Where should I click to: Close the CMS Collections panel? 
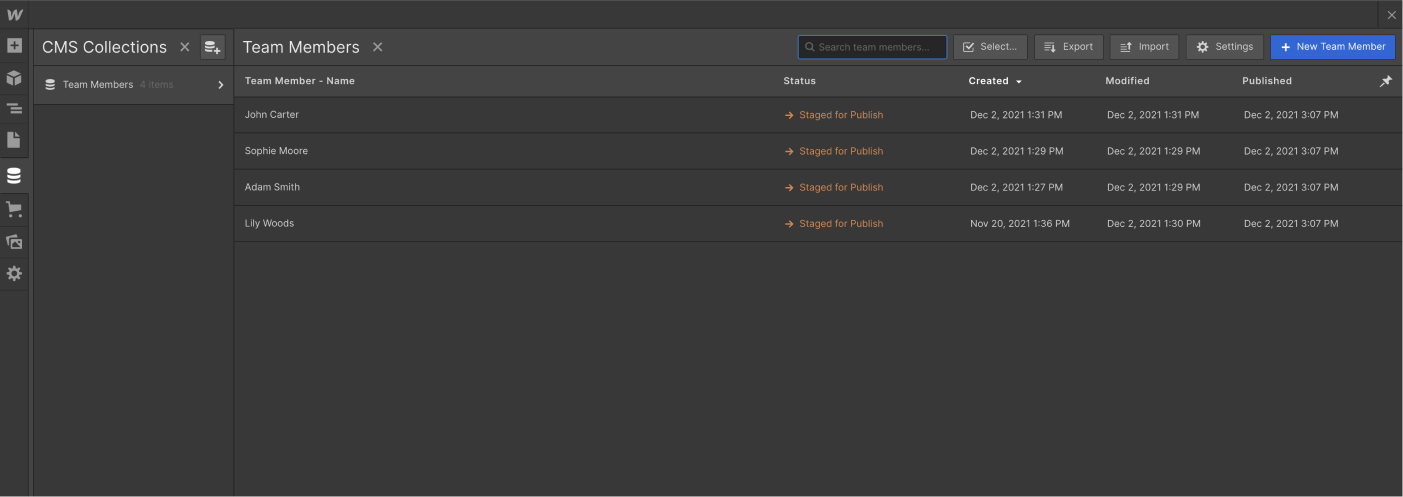point(184,47)
